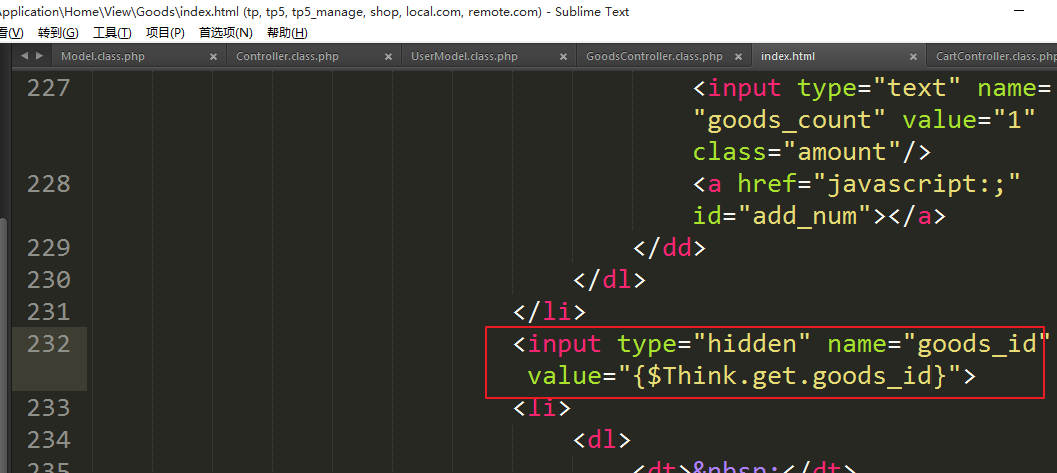Switch to the Model.class.php tab
The image size is (1057, 473).
click(103, 57)
